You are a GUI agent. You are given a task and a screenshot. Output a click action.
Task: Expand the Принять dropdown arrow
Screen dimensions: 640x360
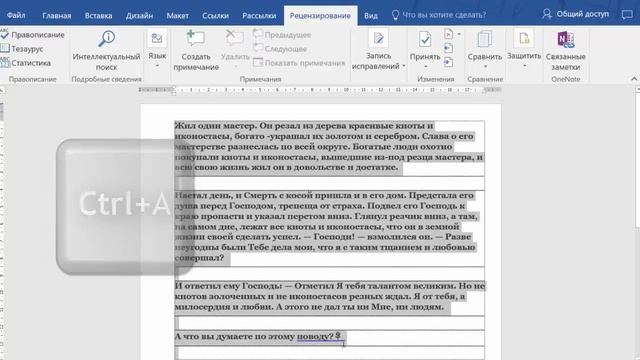425,67
